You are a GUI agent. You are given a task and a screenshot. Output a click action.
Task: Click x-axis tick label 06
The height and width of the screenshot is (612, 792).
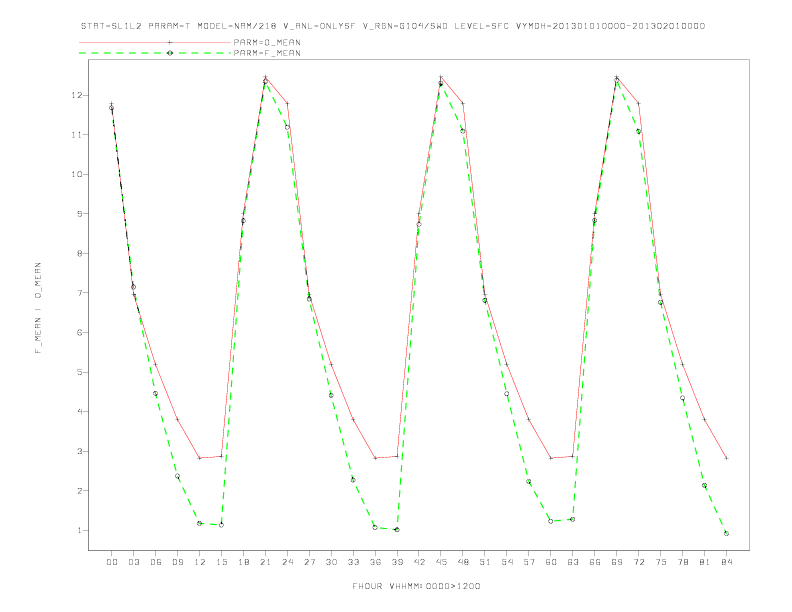pos(156,562)
